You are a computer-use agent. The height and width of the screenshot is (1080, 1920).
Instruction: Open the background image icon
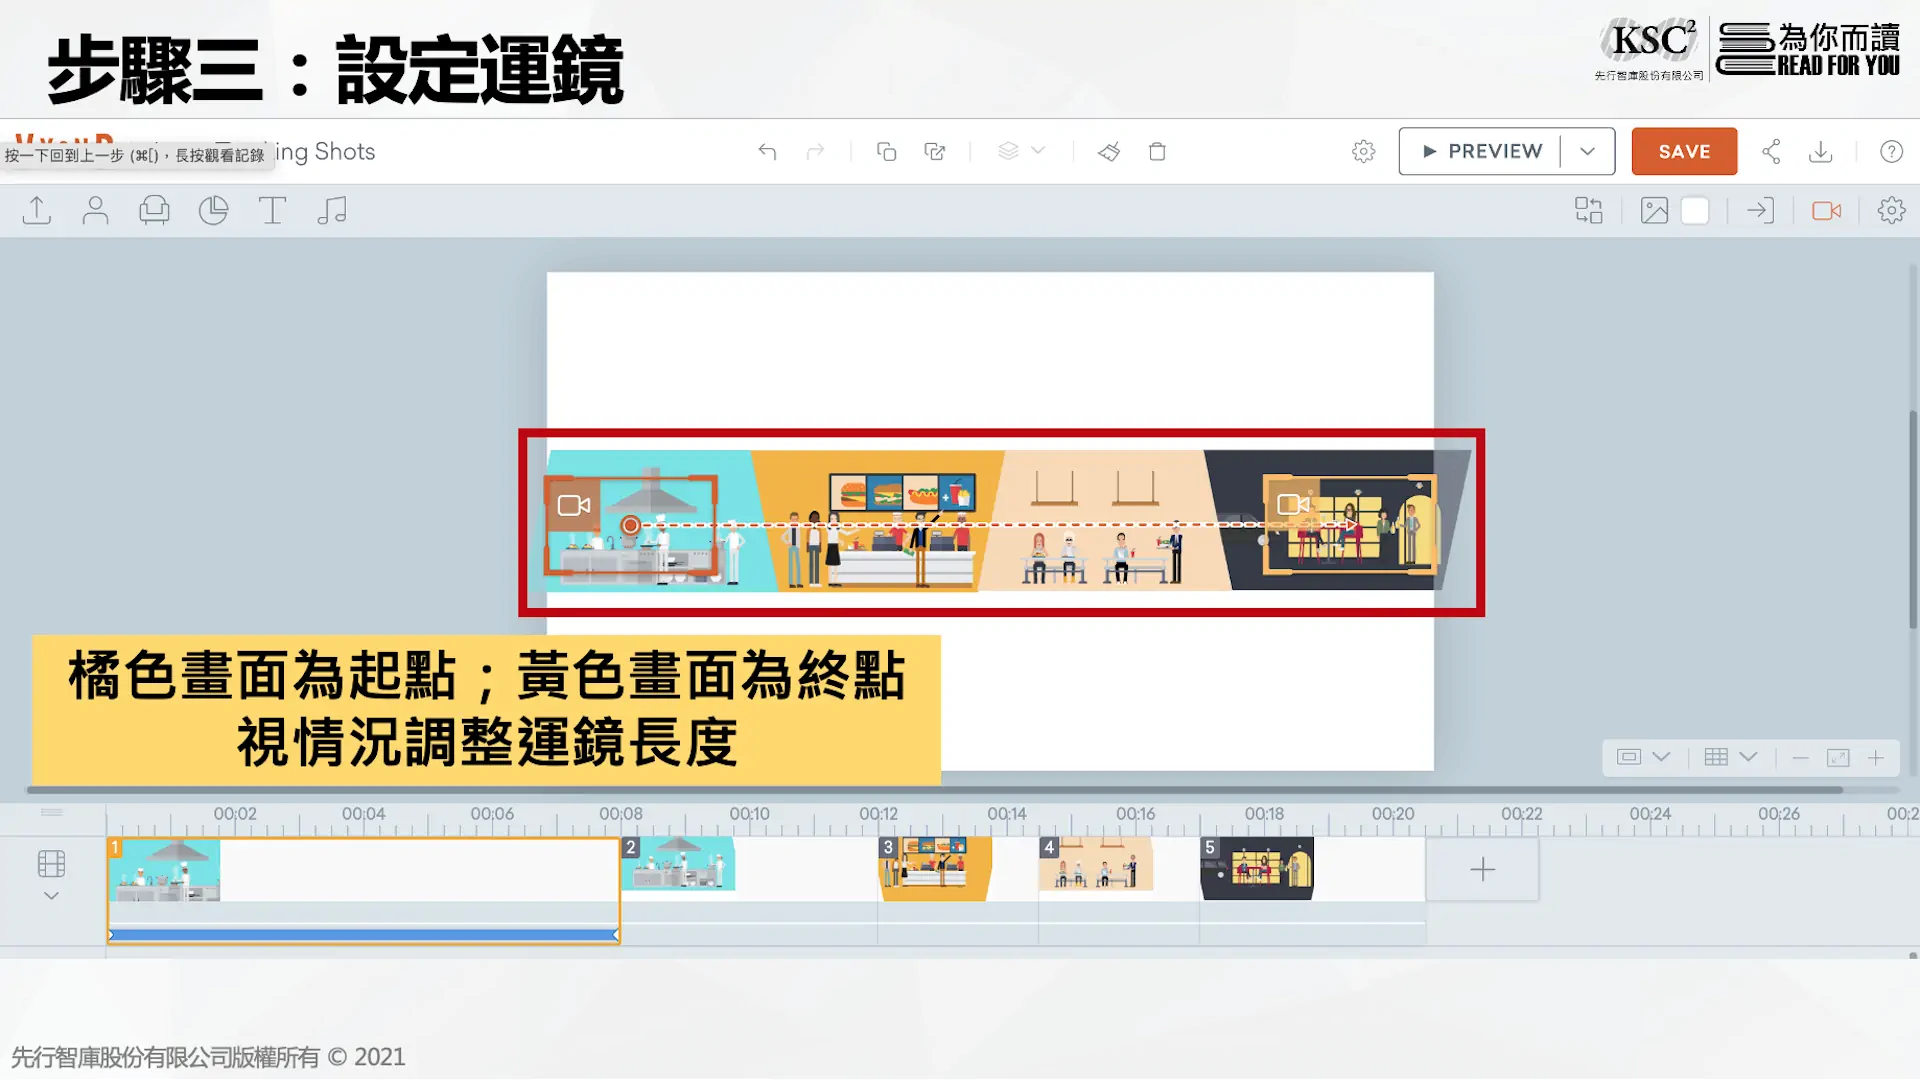pyautogui.click(x=1654, y=210)
